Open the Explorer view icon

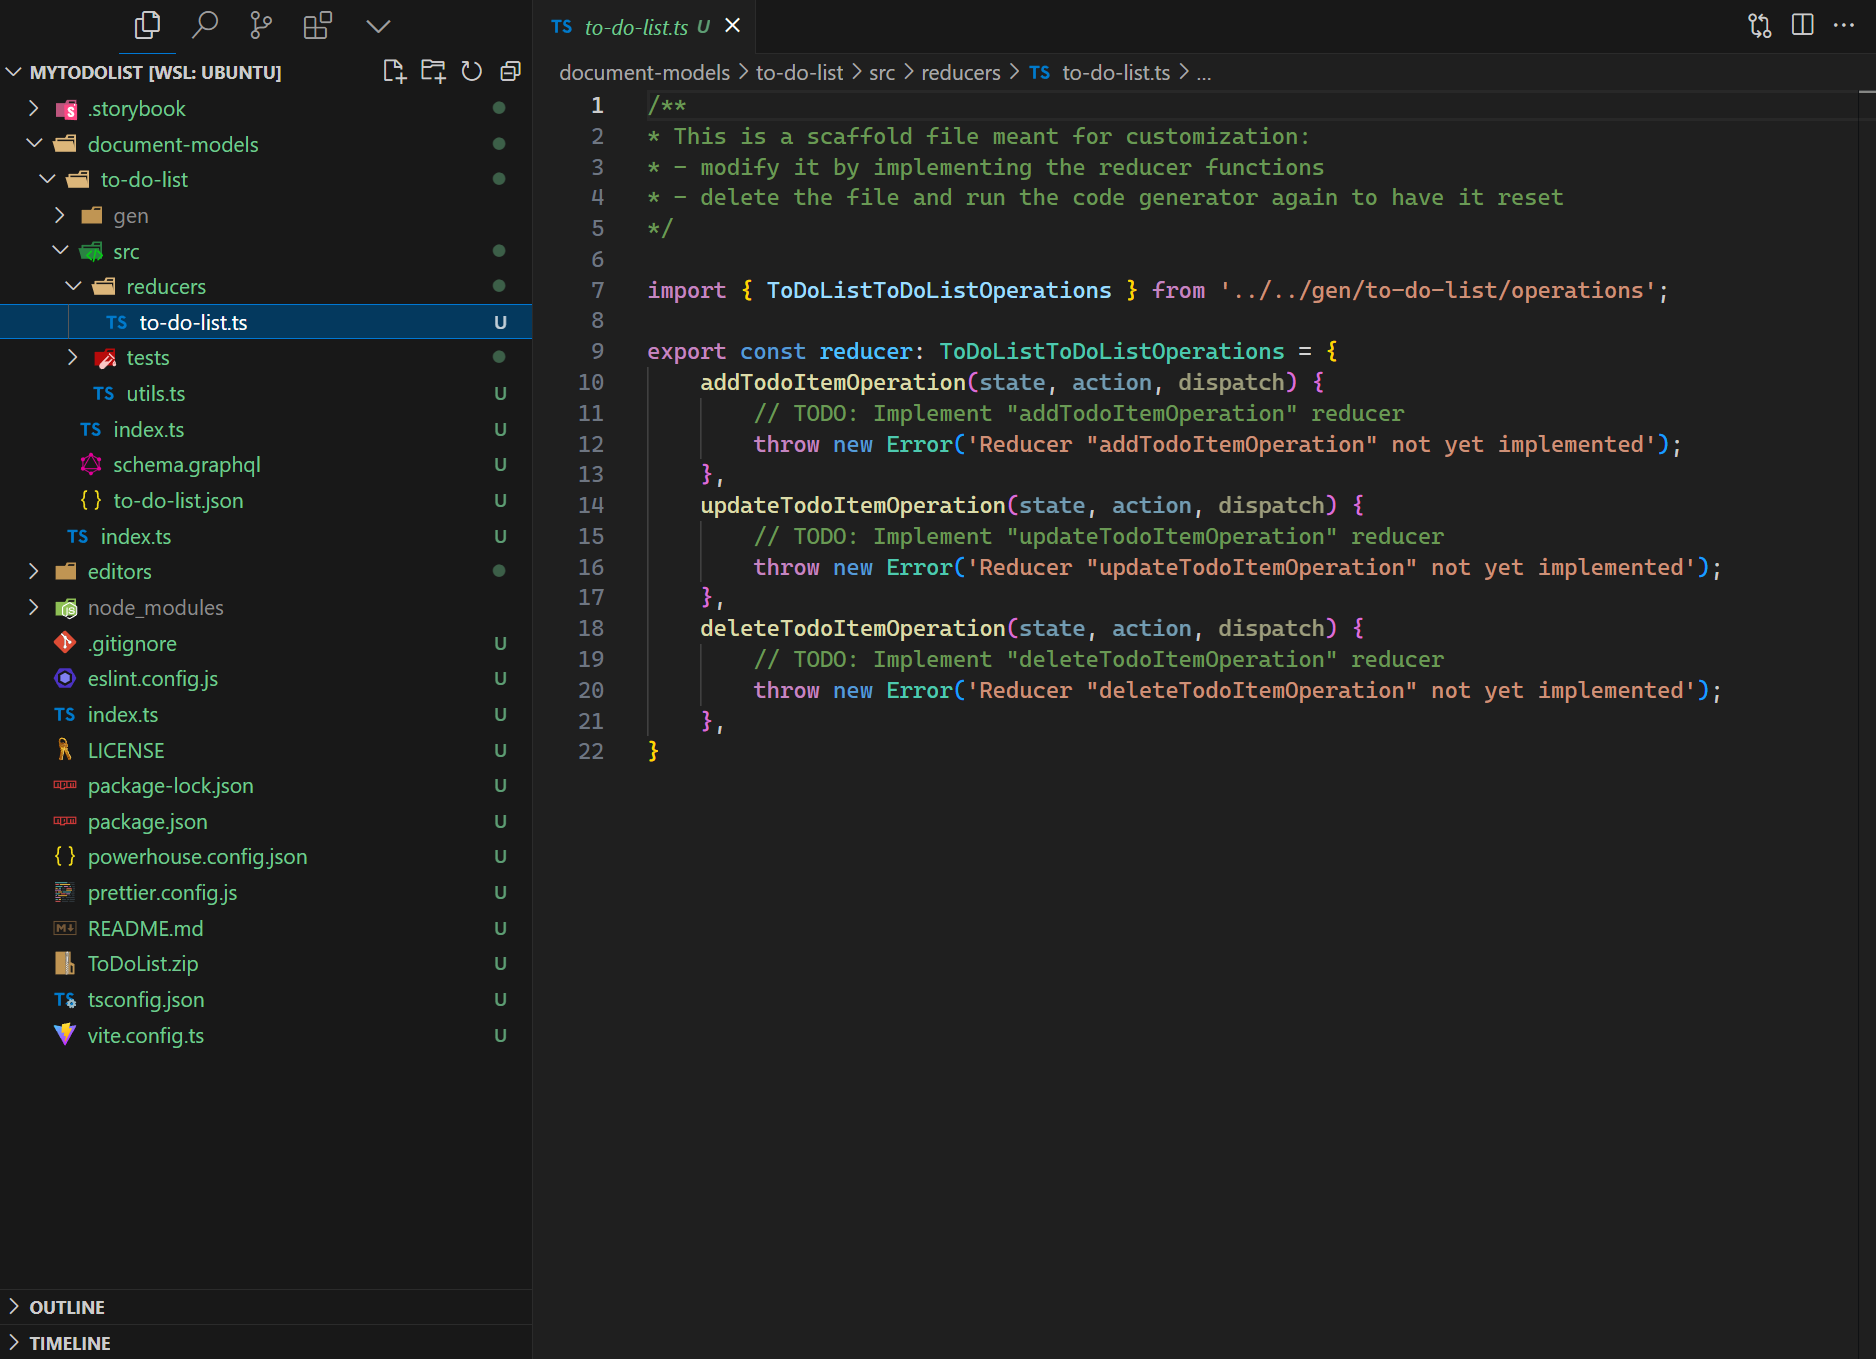(147, 25)
